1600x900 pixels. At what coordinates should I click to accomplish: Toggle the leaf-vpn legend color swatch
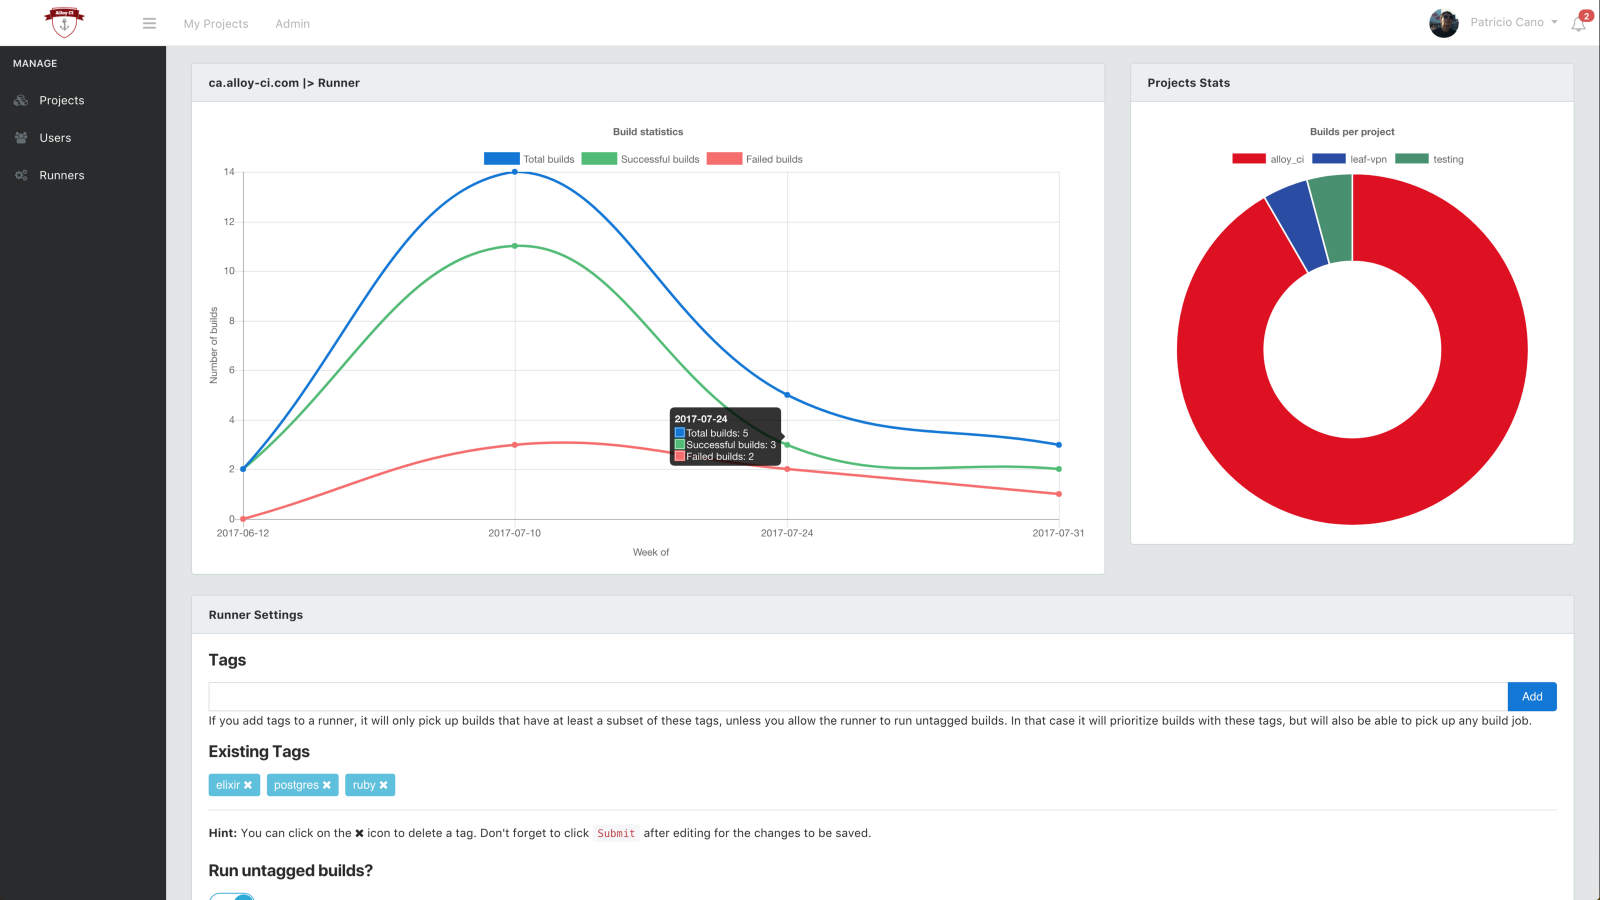(x=1329, y=159)
